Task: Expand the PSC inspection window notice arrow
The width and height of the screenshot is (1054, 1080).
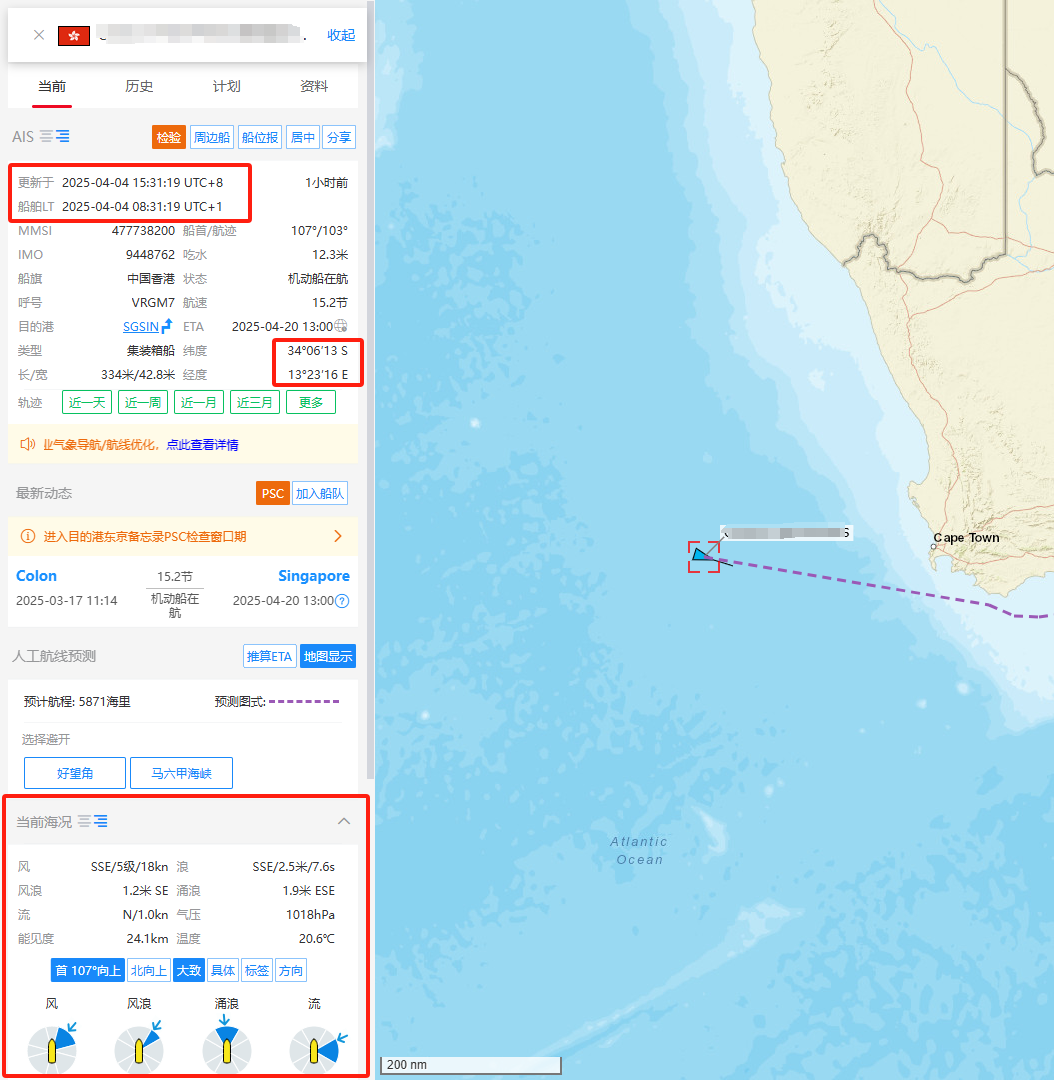Action: pyautogui.click(x=338, y=536)
